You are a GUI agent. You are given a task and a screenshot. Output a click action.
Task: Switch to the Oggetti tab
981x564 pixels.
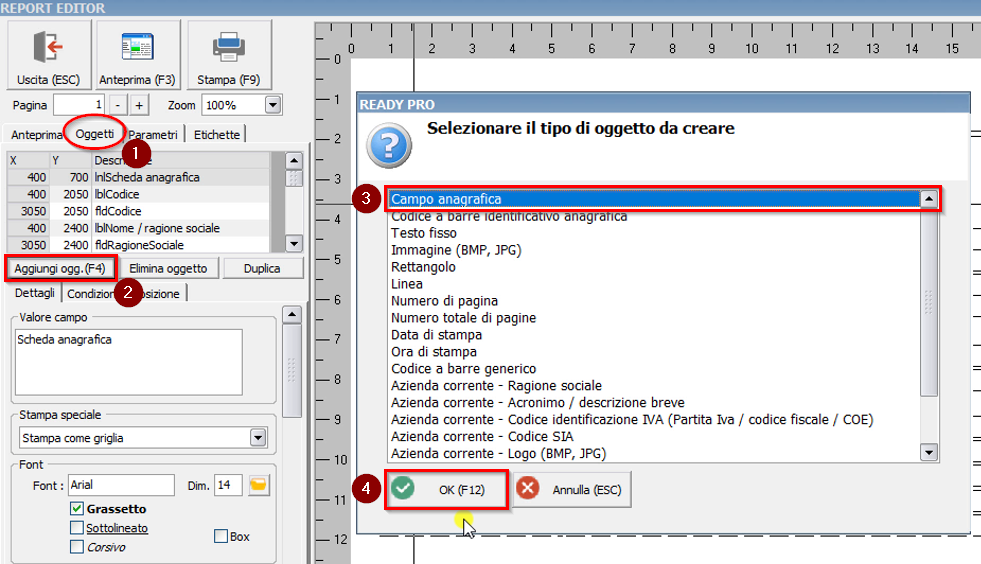click(95, 134)
